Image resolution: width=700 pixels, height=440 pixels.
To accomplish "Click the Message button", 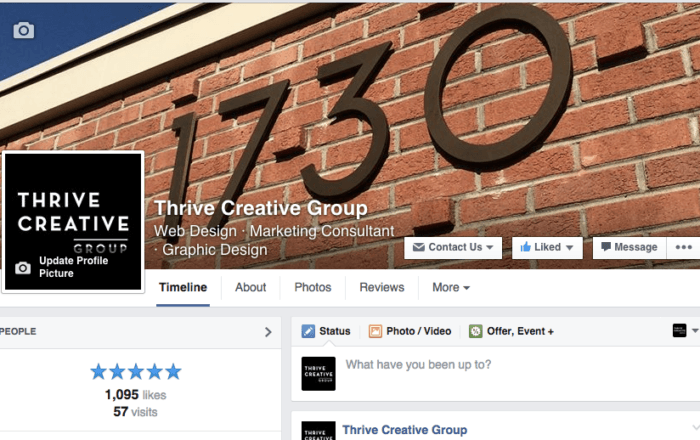I will (629, 247).
